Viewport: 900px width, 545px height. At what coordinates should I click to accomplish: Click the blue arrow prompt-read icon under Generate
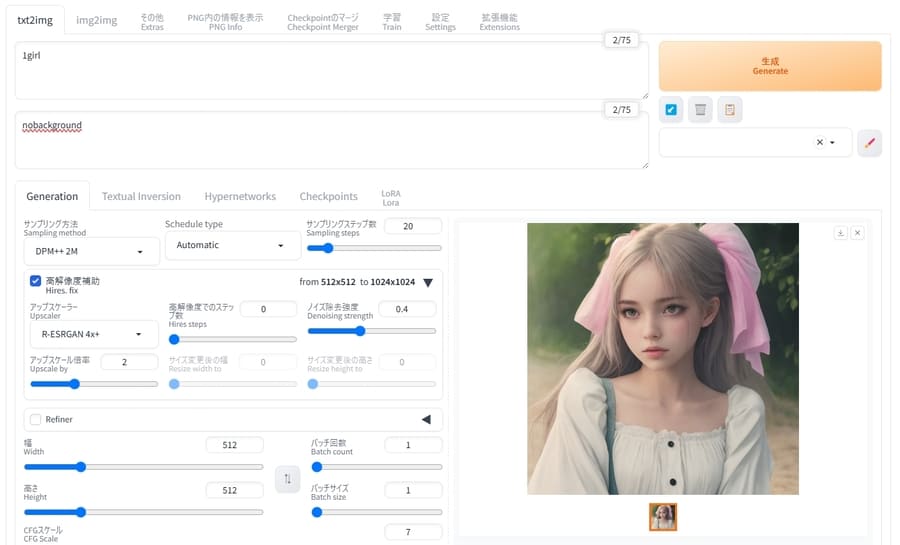[670, 110]
